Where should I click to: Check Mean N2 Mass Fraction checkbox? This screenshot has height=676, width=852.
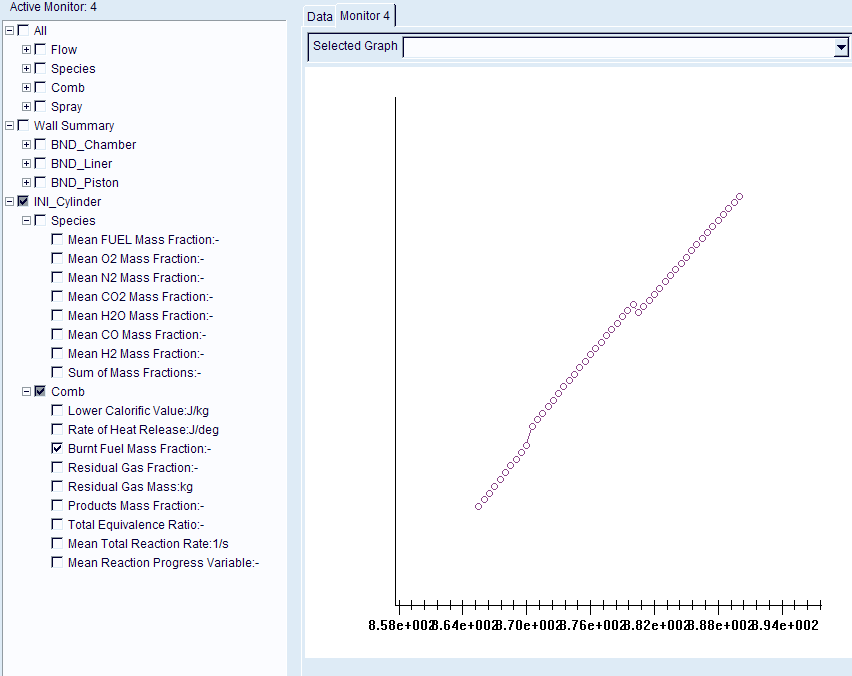pyautogui.click(x=57, y=278)
